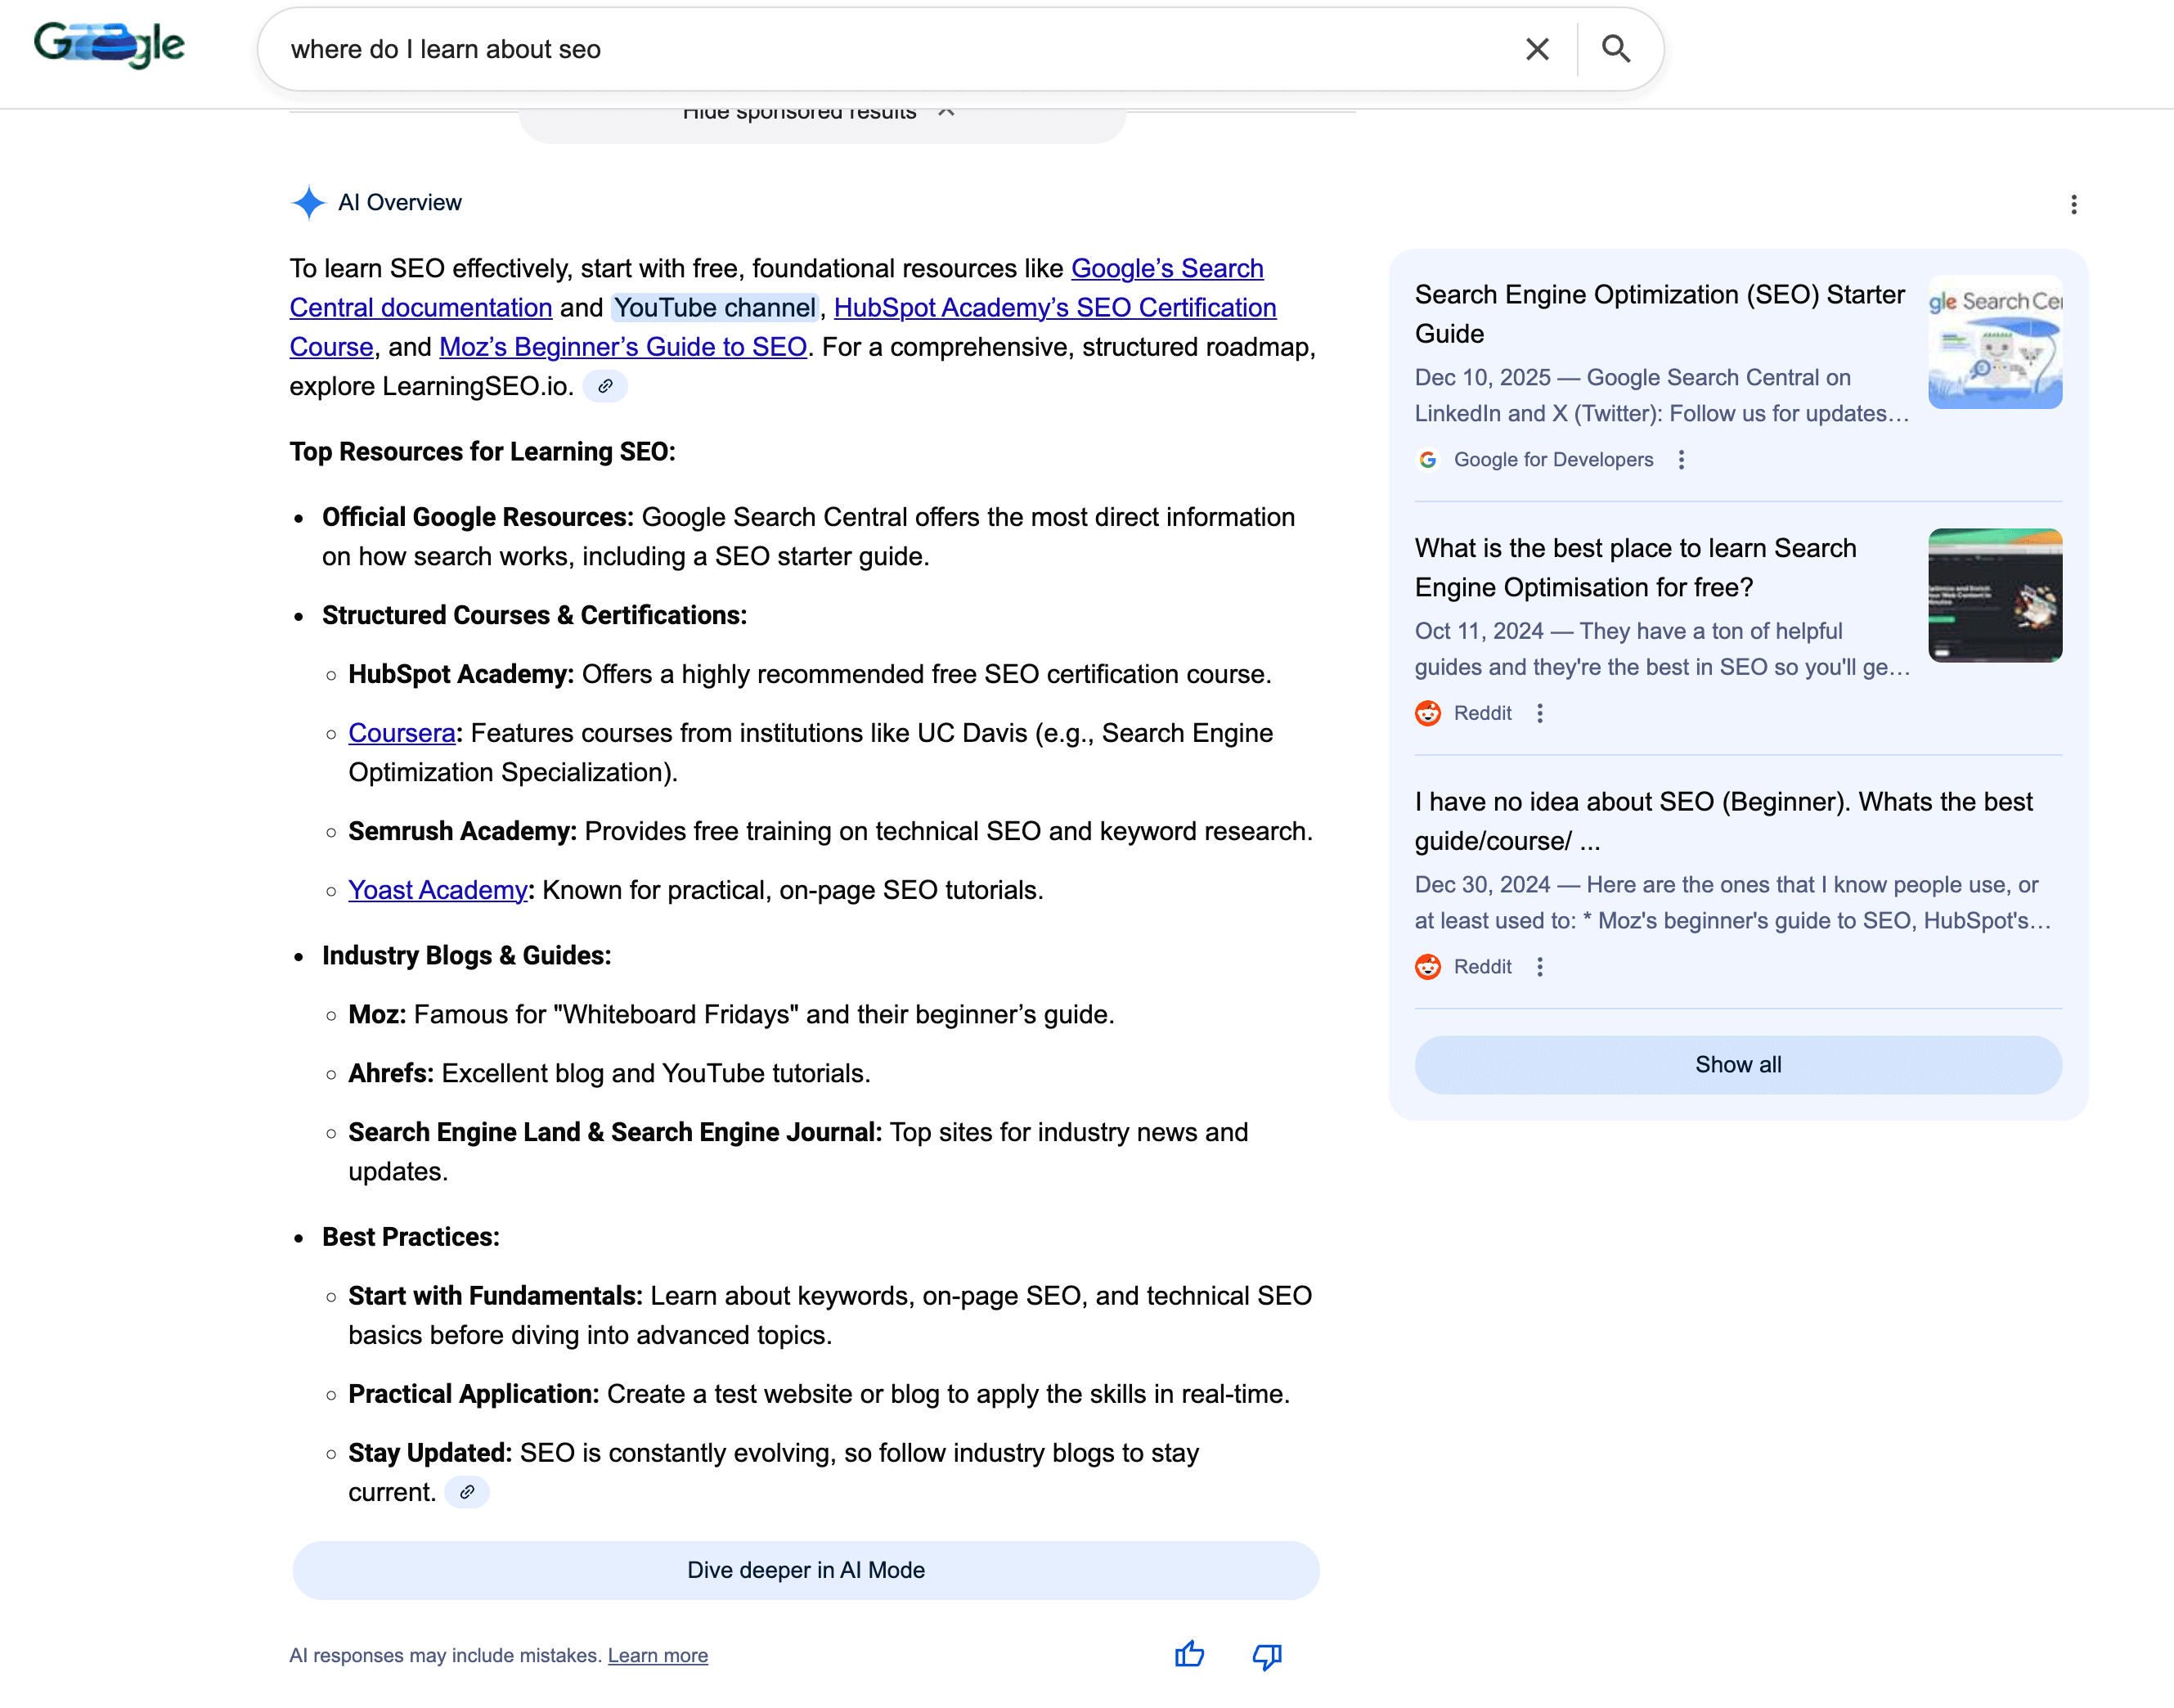Open the Yoast Academy link

437,890
